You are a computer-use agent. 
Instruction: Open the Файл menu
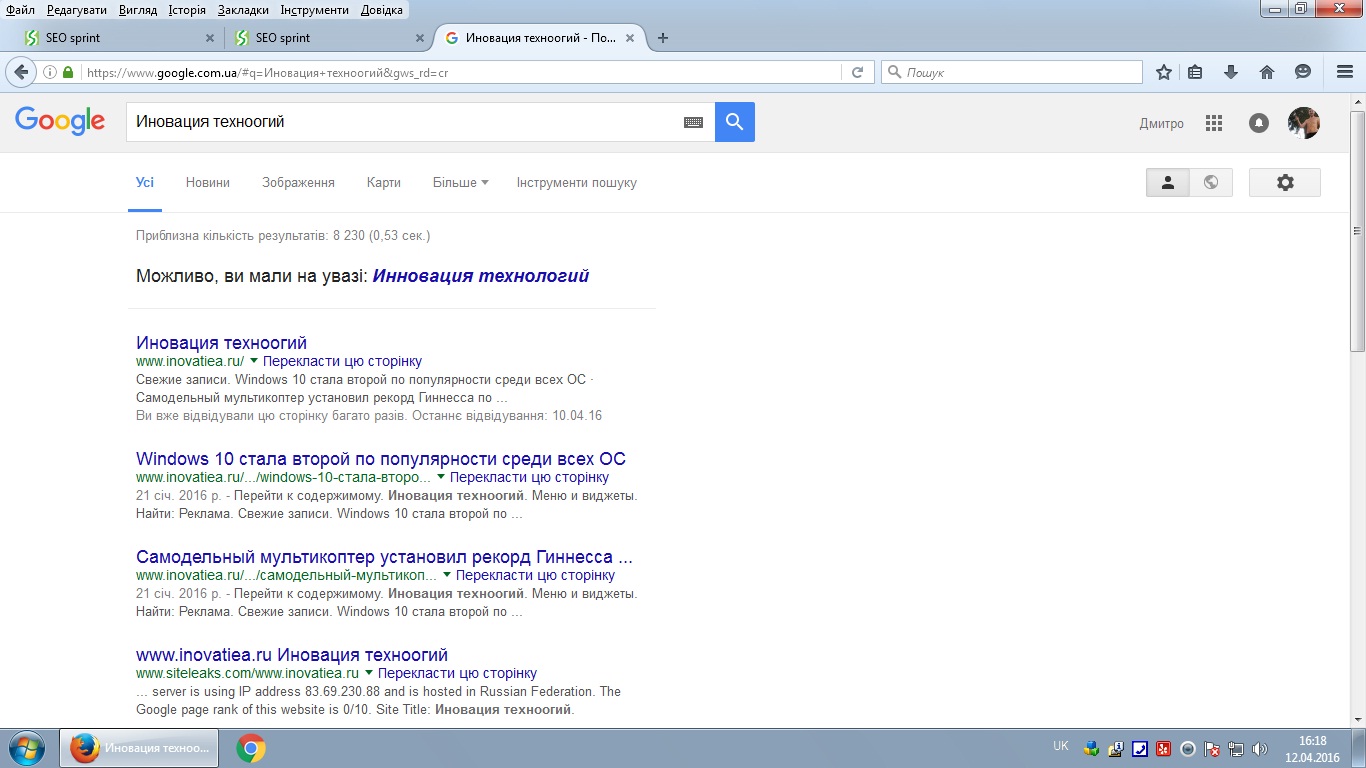20,10
